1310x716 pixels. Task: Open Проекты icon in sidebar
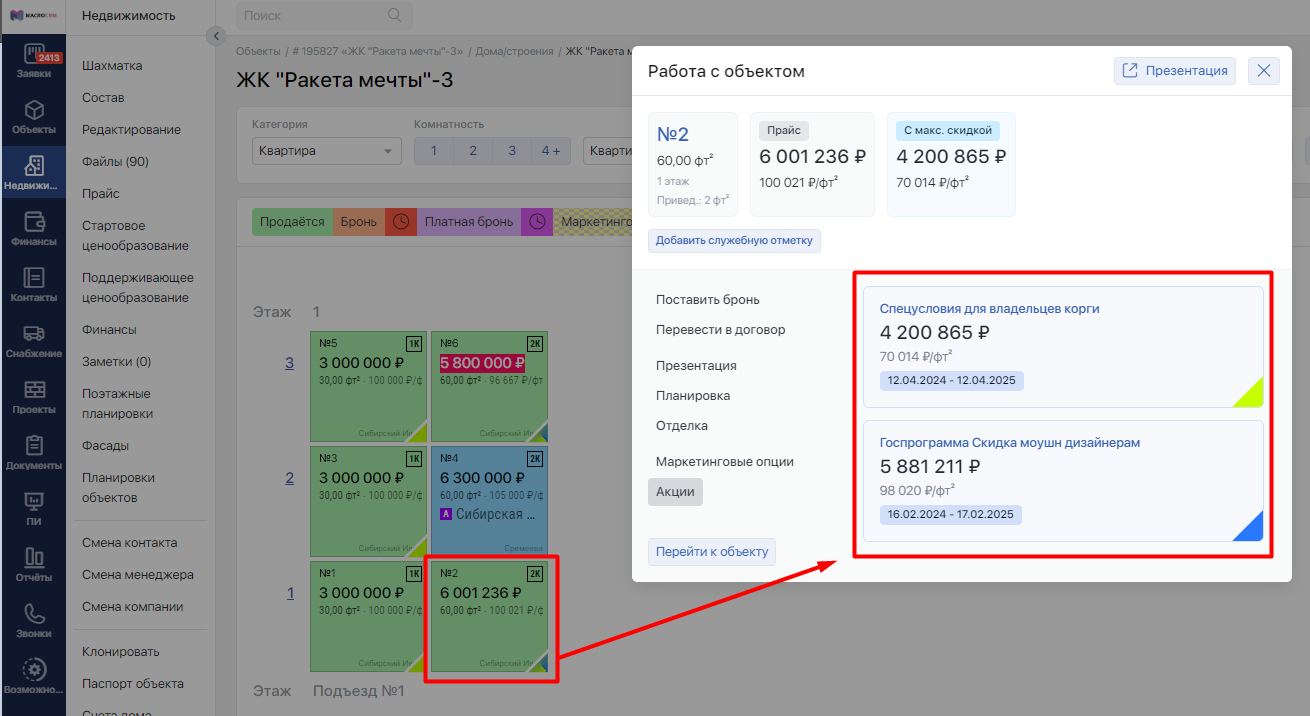(33, 397)
